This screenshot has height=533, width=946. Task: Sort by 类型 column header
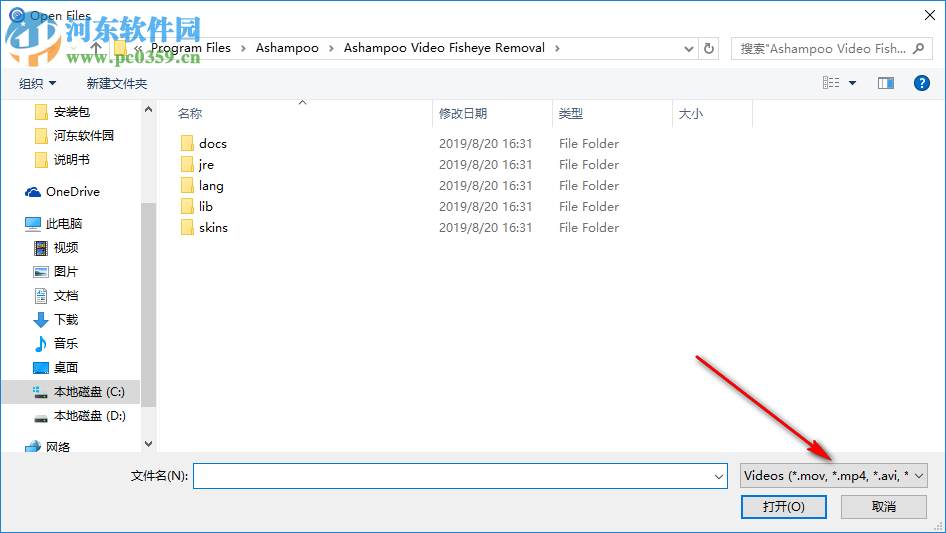click(x=571, y=113)
